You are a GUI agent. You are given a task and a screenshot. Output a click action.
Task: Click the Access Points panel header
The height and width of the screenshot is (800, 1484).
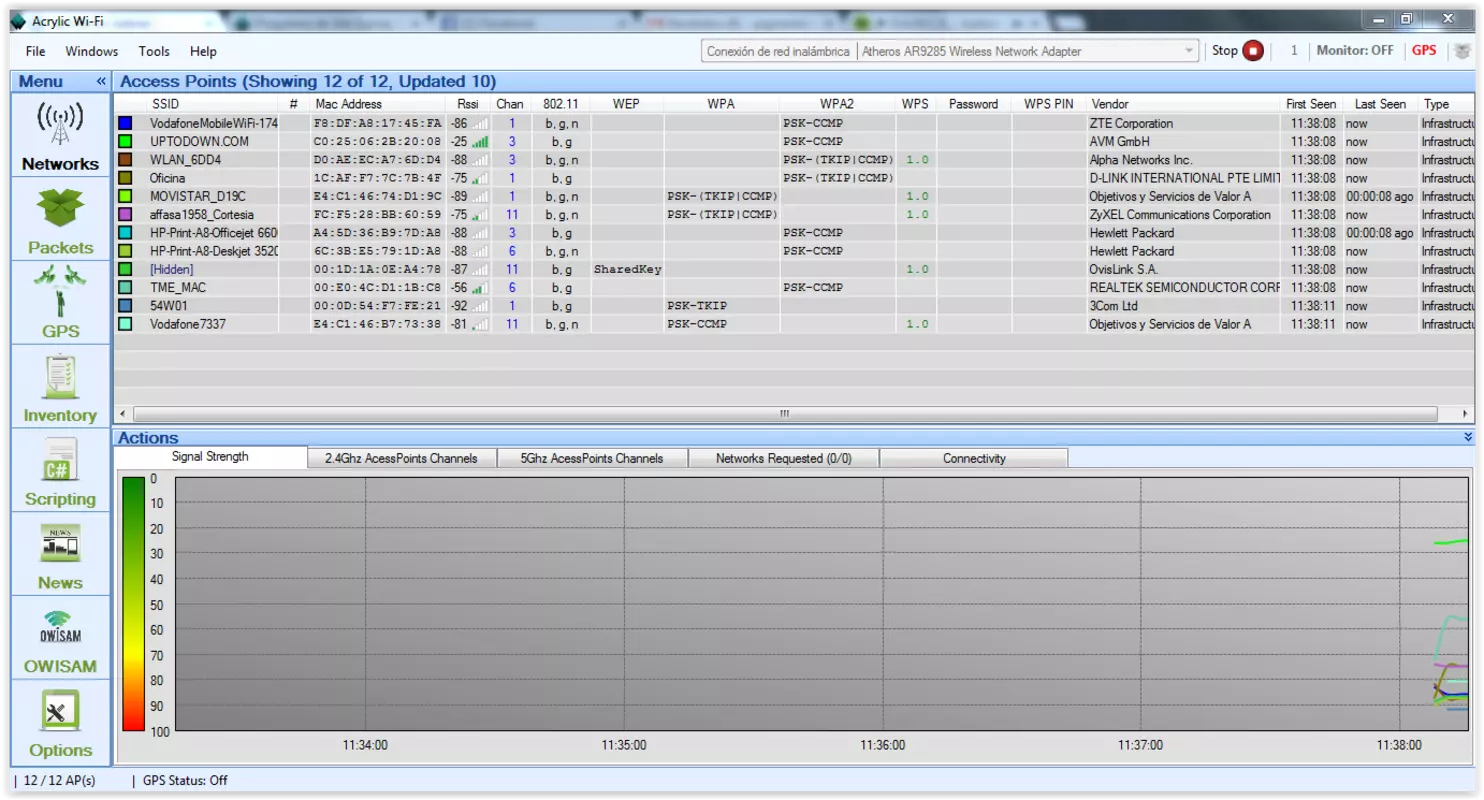click(x=795, y=82)
